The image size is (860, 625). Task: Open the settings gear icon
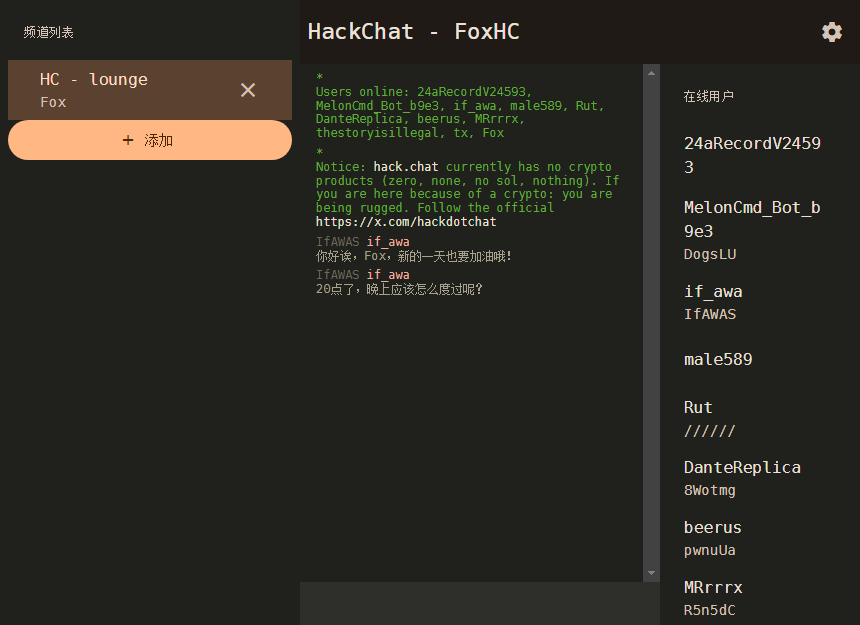pyautogui.click(x=831, y=32)
